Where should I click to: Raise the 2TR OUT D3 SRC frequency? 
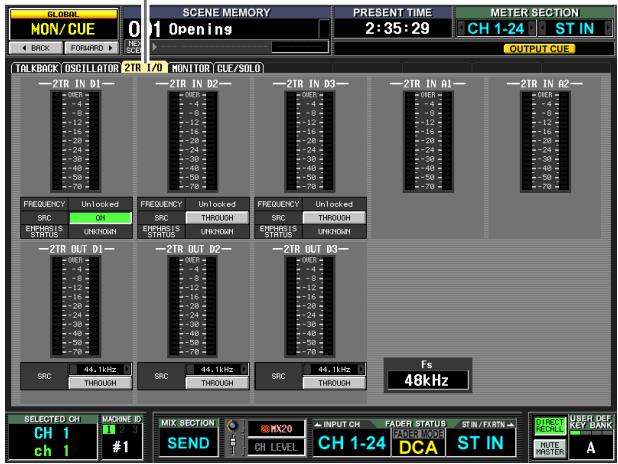tap(361, 369)
